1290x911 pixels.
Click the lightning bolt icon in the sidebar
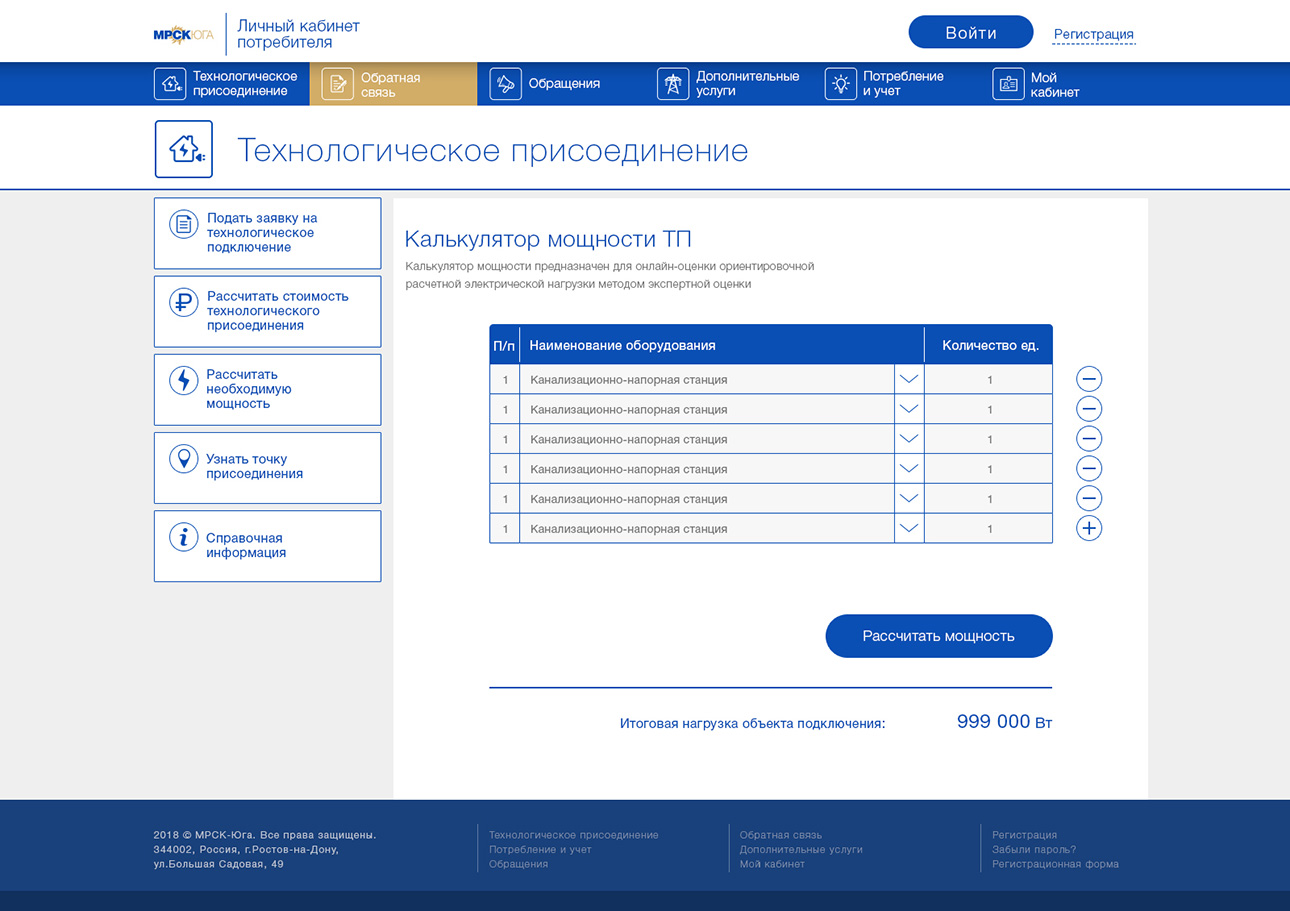[x=183, y=380]
